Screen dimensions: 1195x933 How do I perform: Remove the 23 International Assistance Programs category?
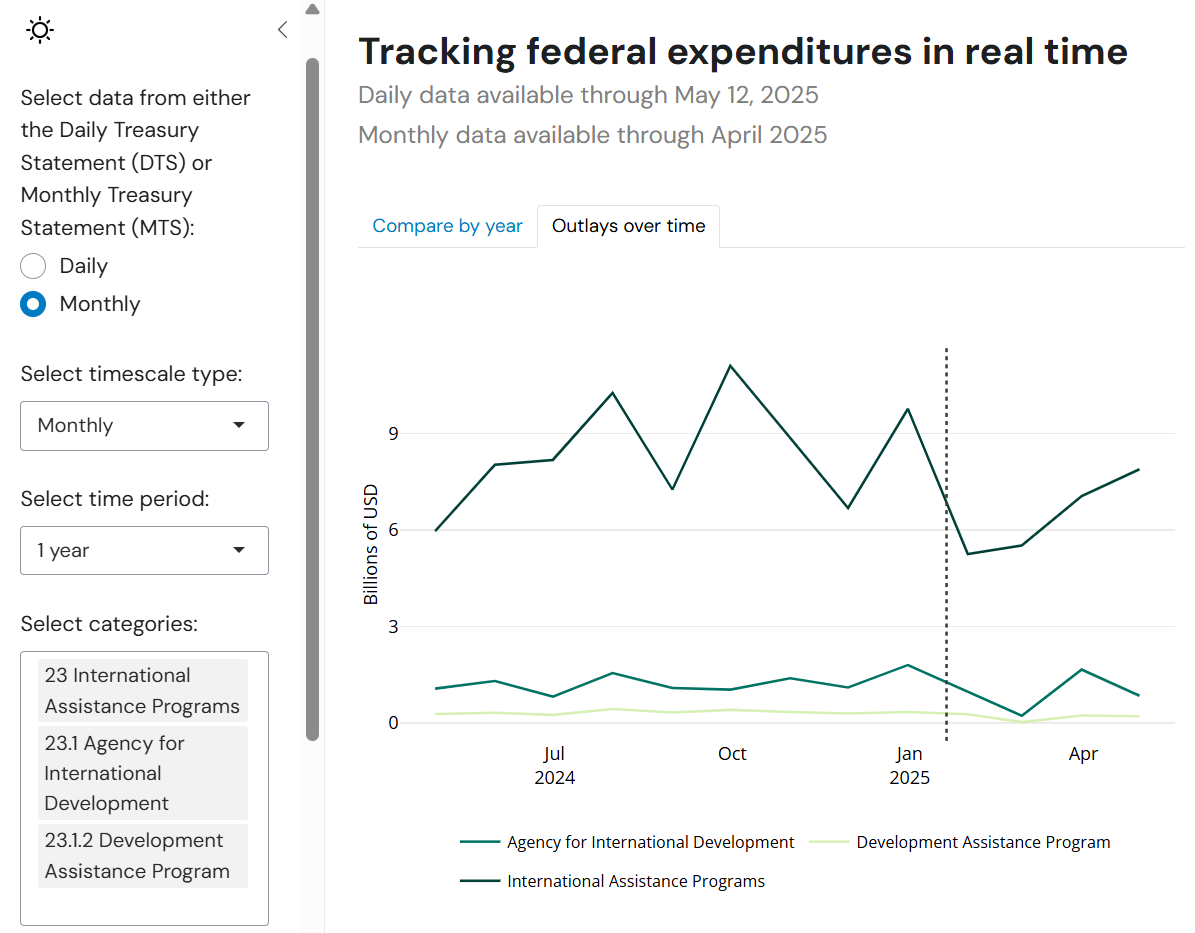[x=142, y=691]
